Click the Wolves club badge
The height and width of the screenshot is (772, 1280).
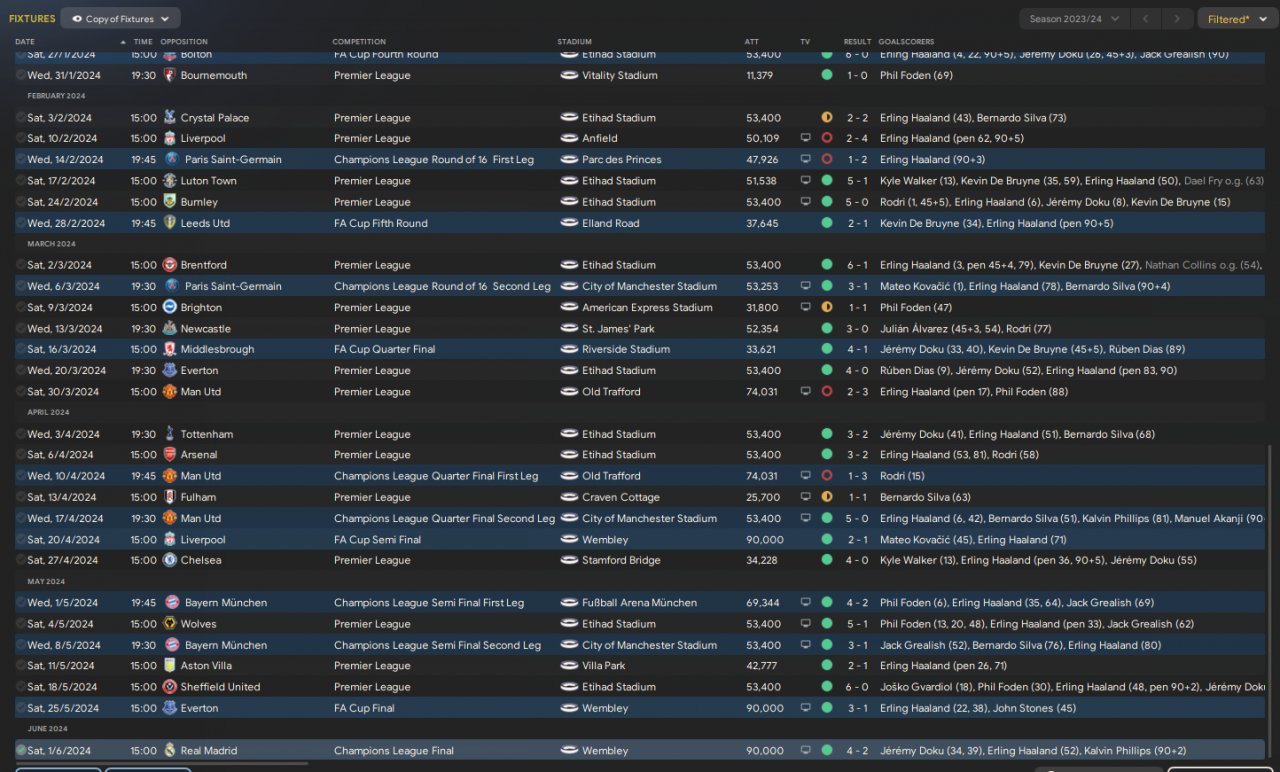tap(169, 624)
